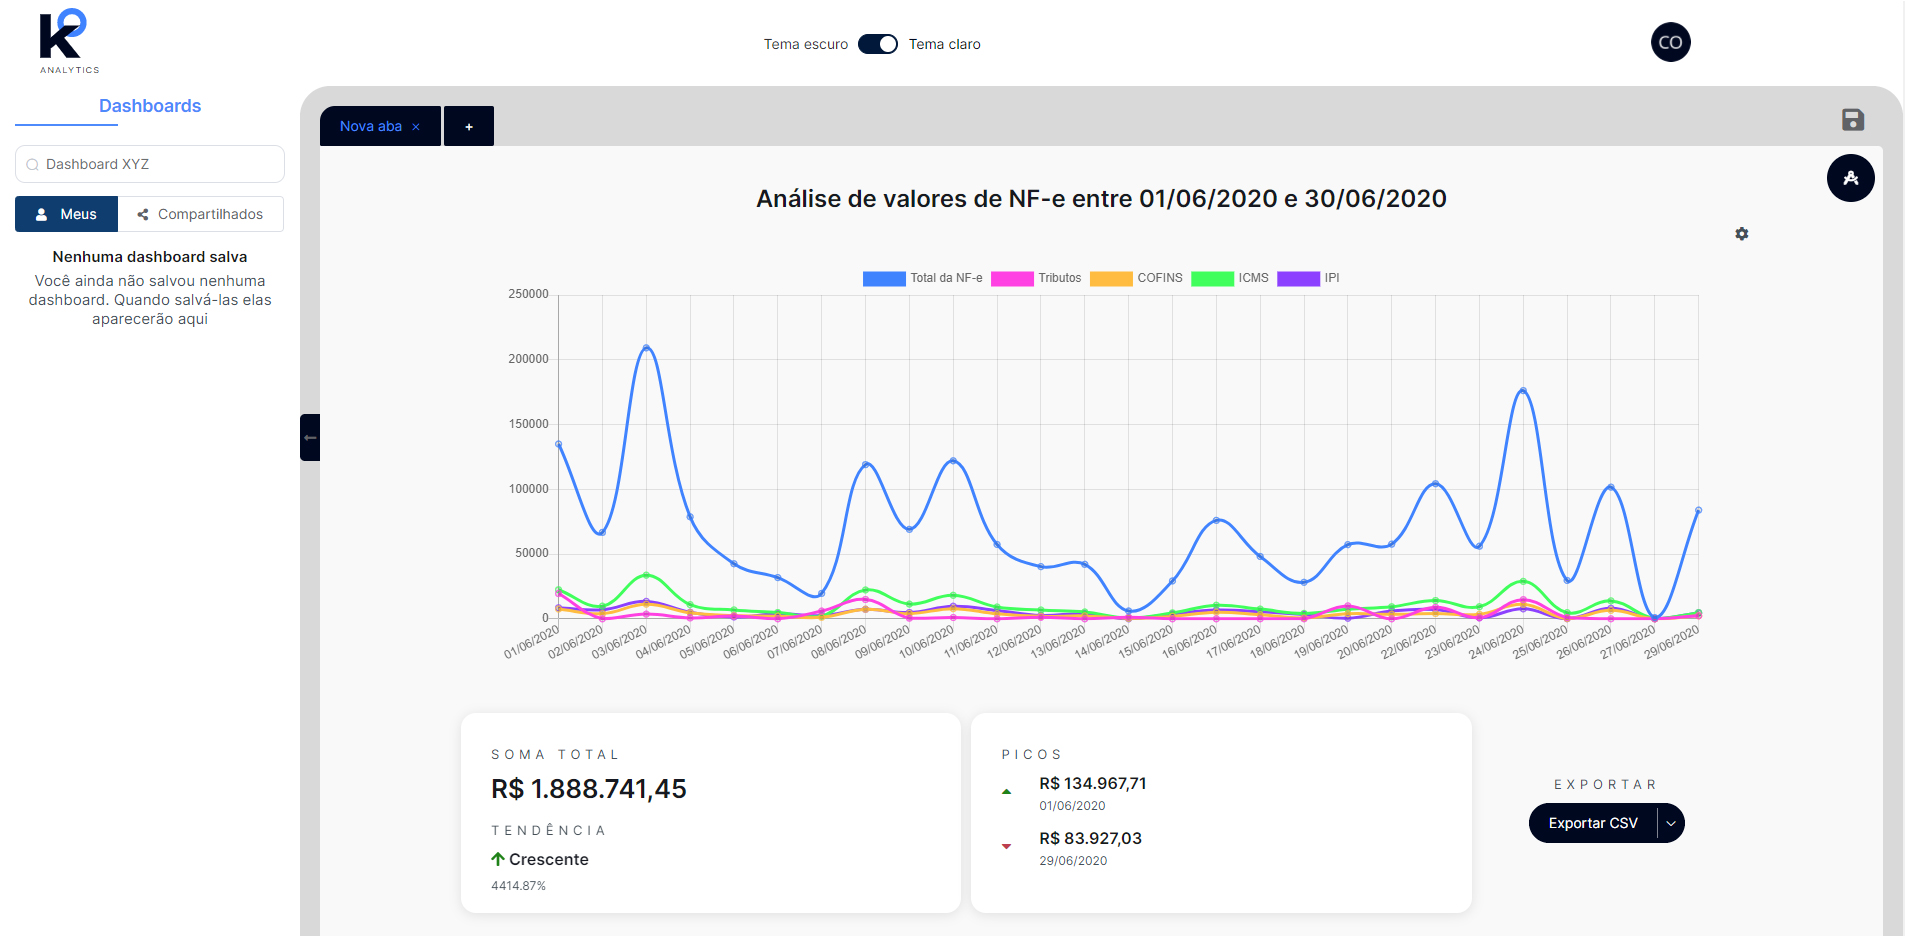Open the Dashboards sidebar tab
1906x936 pixels.
pos(150,106)
